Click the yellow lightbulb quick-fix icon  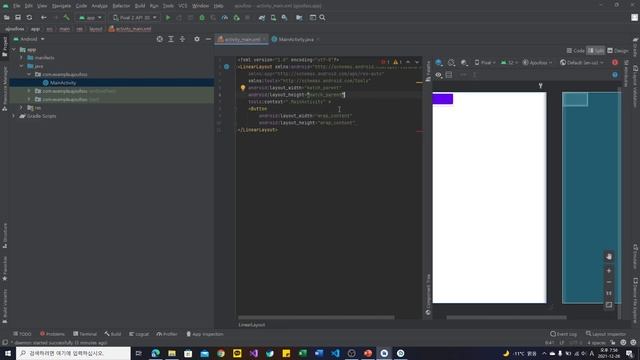[242, 88]
